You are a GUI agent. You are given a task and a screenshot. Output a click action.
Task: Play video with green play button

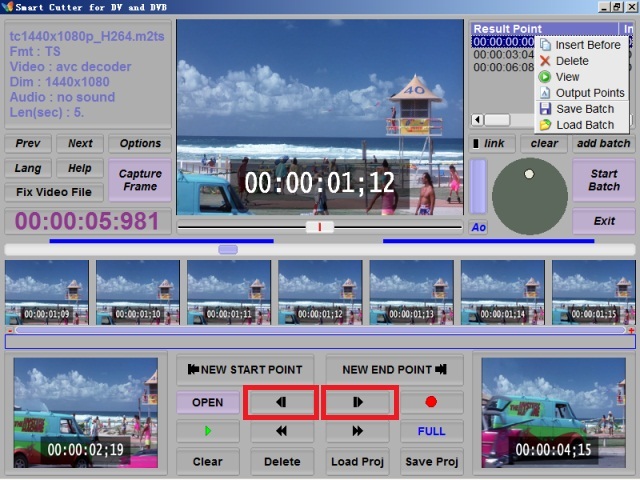pyautogui.click(x=208, y=431)
